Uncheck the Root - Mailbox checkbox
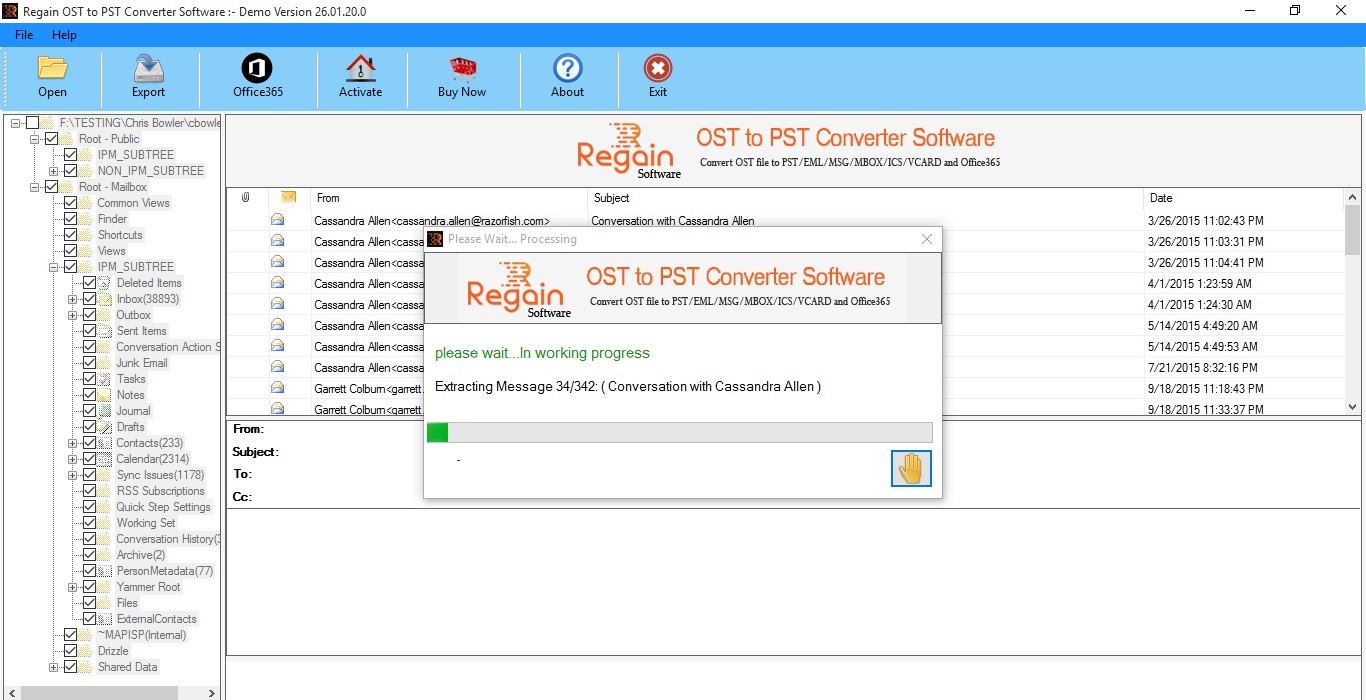 pyautogui.click(x=52, y=187)
